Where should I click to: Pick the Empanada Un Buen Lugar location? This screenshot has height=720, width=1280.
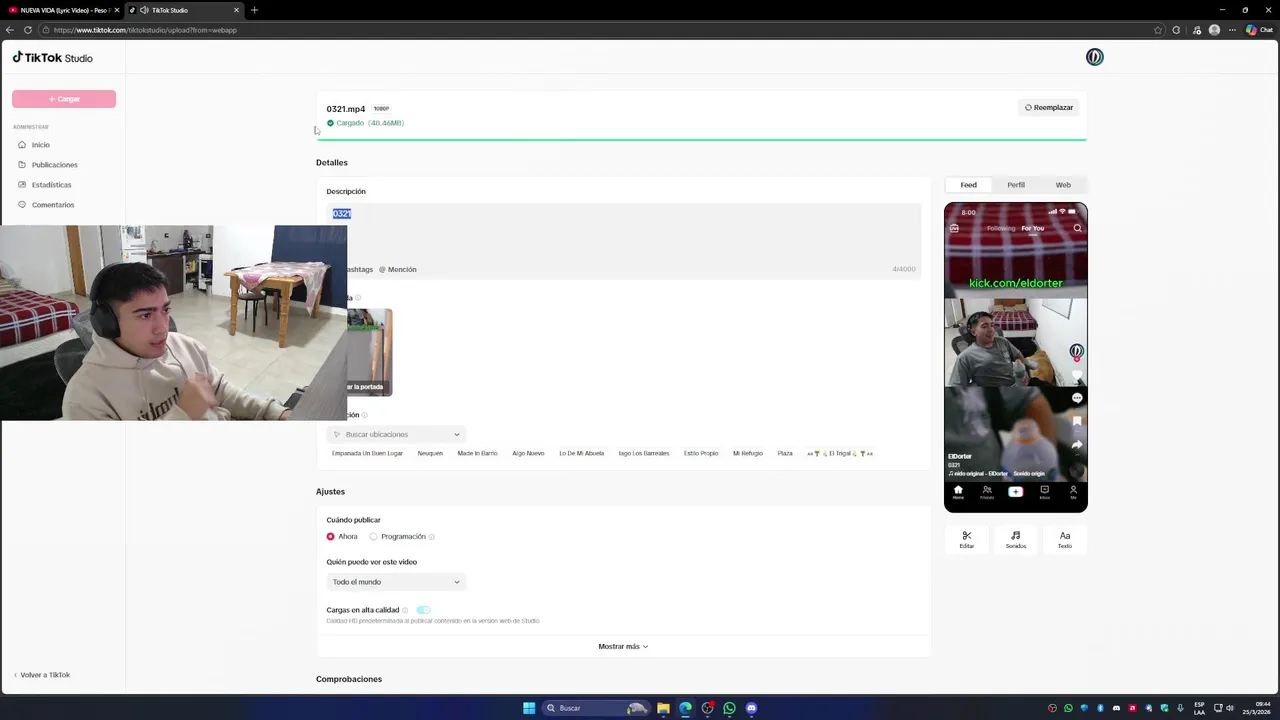coord(367,453)
